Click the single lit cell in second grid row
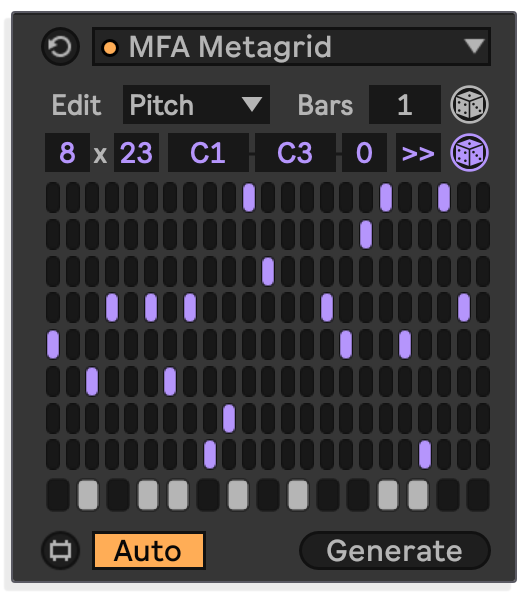This screenshot has height=594, width=528. (366, 234)
